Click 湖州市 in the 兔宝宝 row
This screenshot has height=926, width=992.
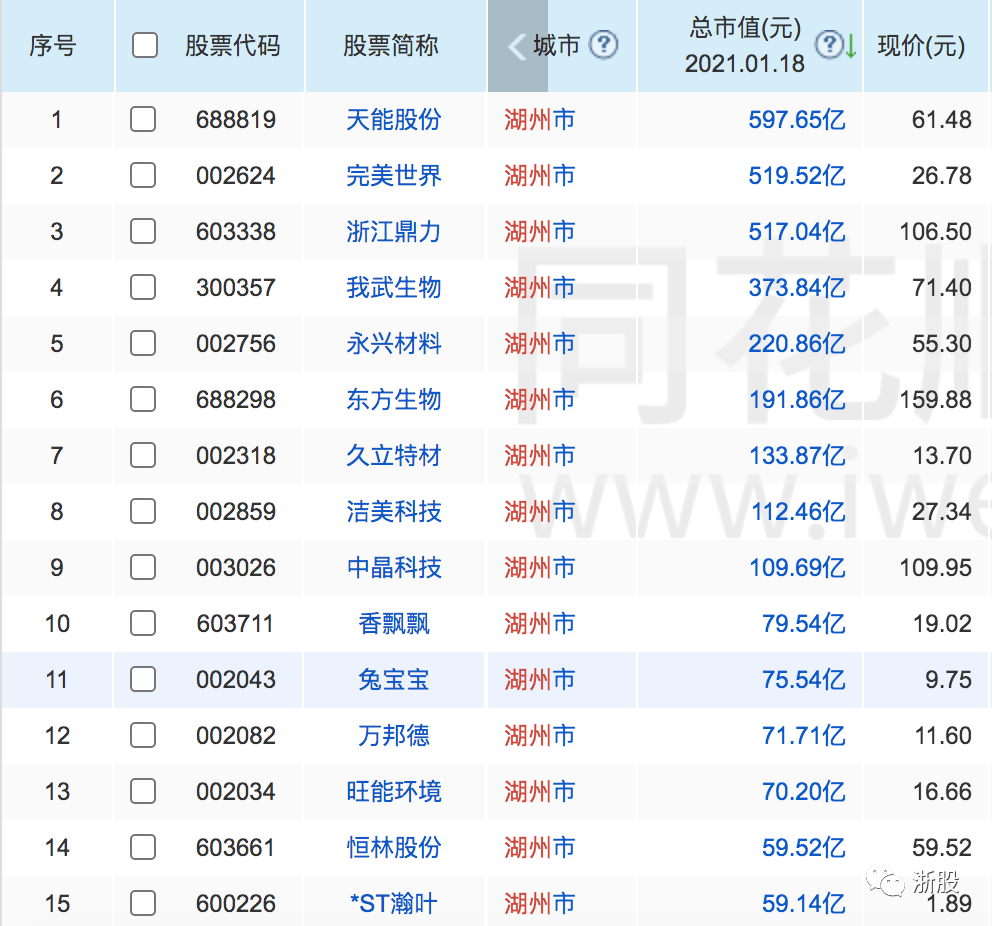540,680
